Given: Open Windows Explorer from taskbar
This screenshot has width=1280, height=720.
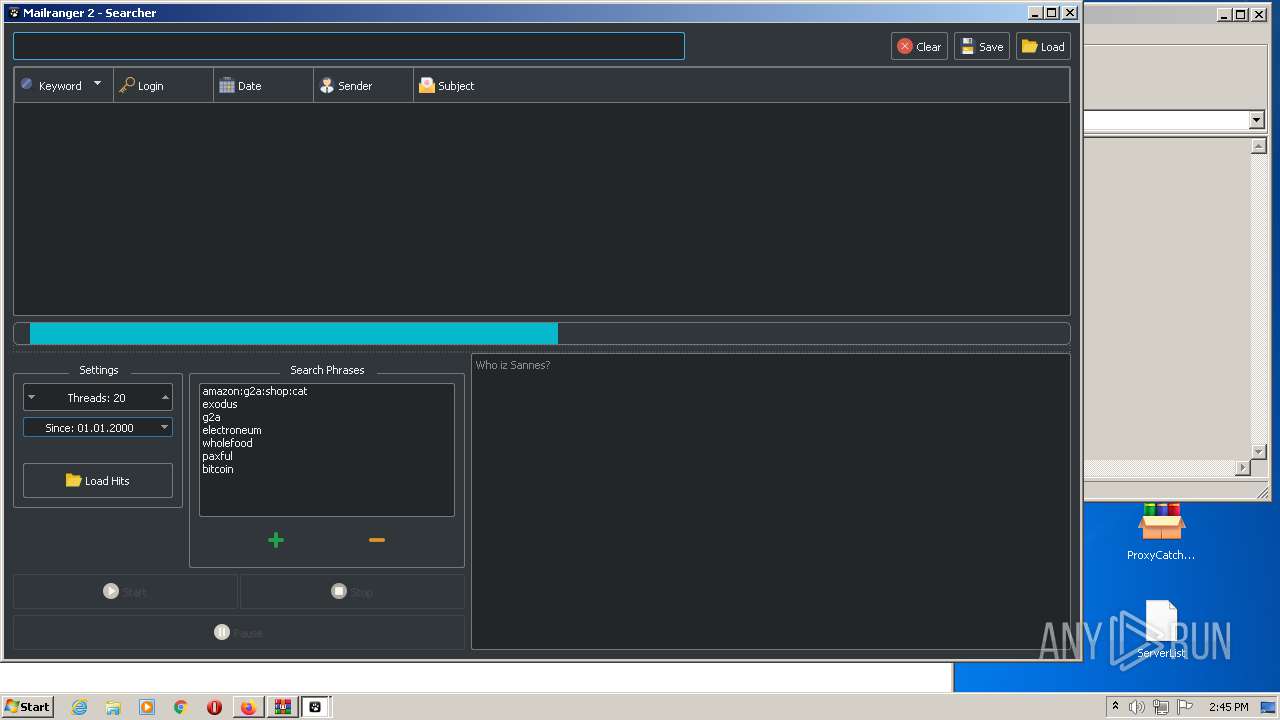Looking at the screenshot, I should tap(113, 707).
